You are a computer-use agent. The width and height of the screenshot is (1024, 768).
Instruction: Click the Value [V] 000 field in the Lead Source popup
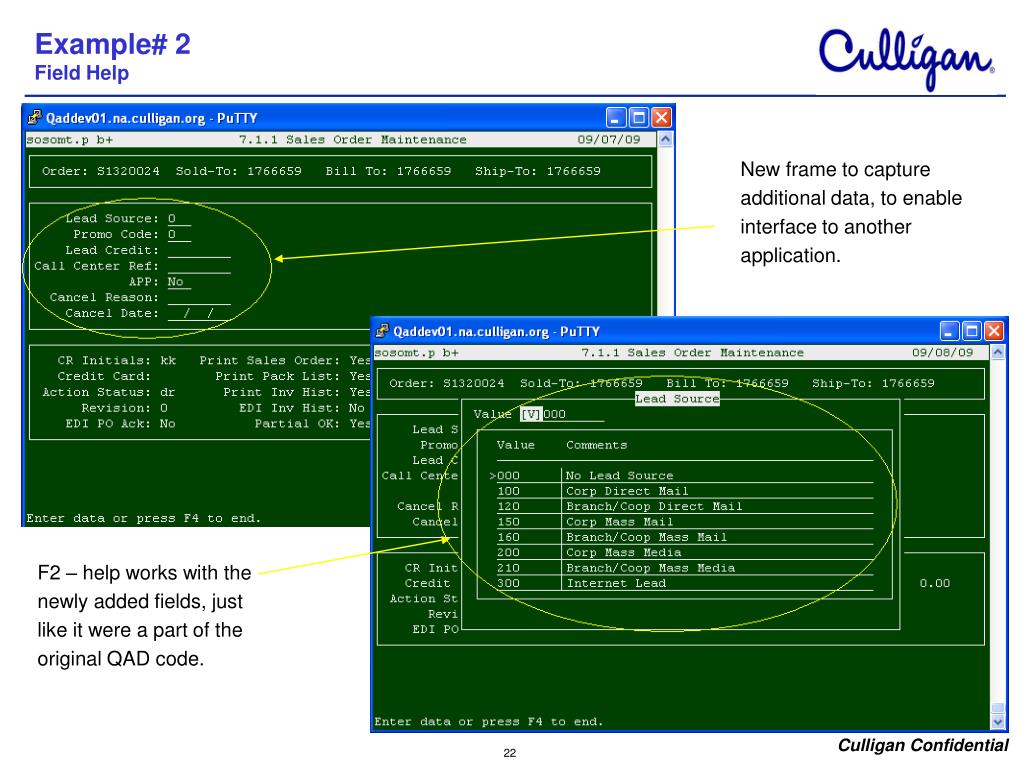pos(562,414)
